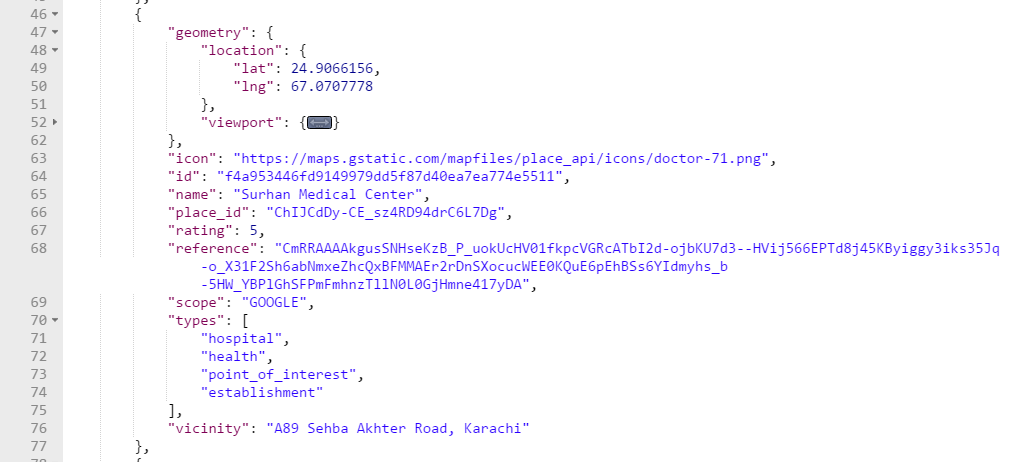This screenshot has width=1010, height=462.
Task: Click the "Surhan Medical Center" name value
Action: point(327,195)
